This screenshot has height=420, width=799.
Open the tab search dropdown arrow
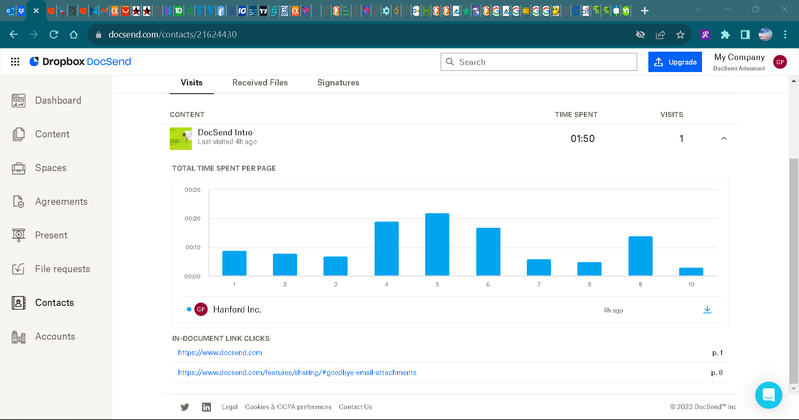click(x=699, y=10)
